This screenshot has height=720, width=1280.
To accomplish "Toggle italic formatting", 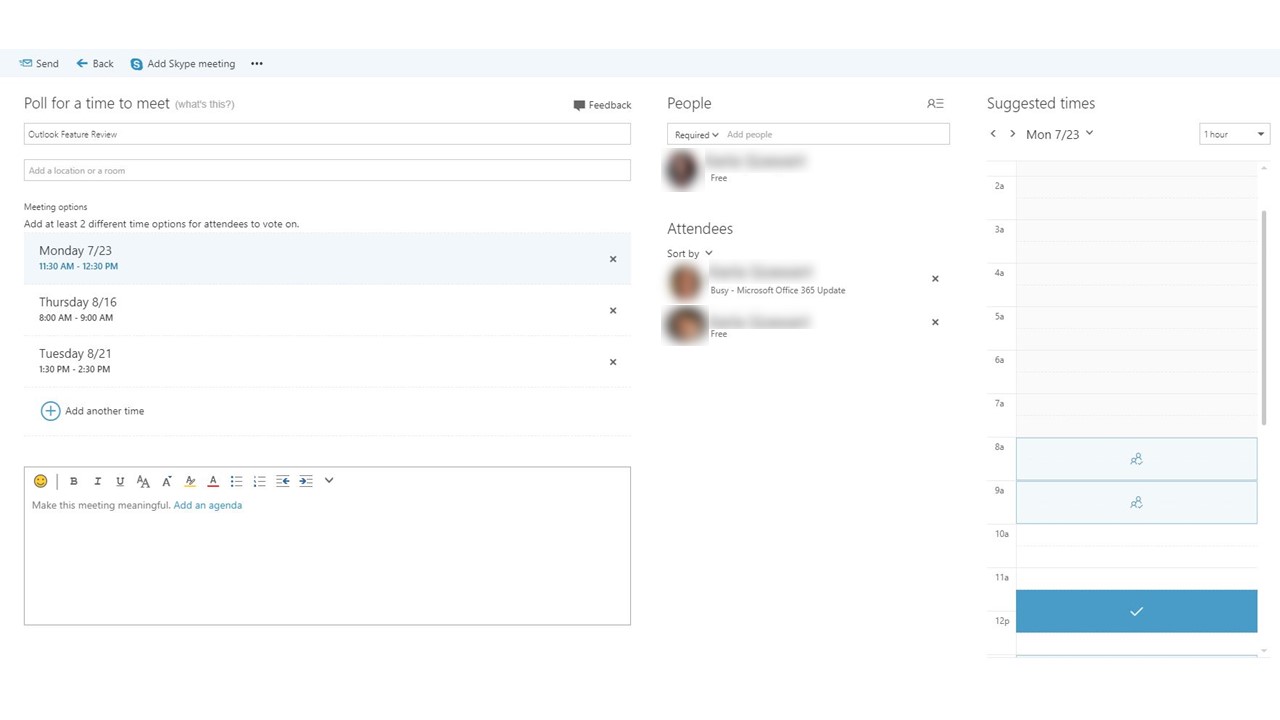I will pos(97,481).
